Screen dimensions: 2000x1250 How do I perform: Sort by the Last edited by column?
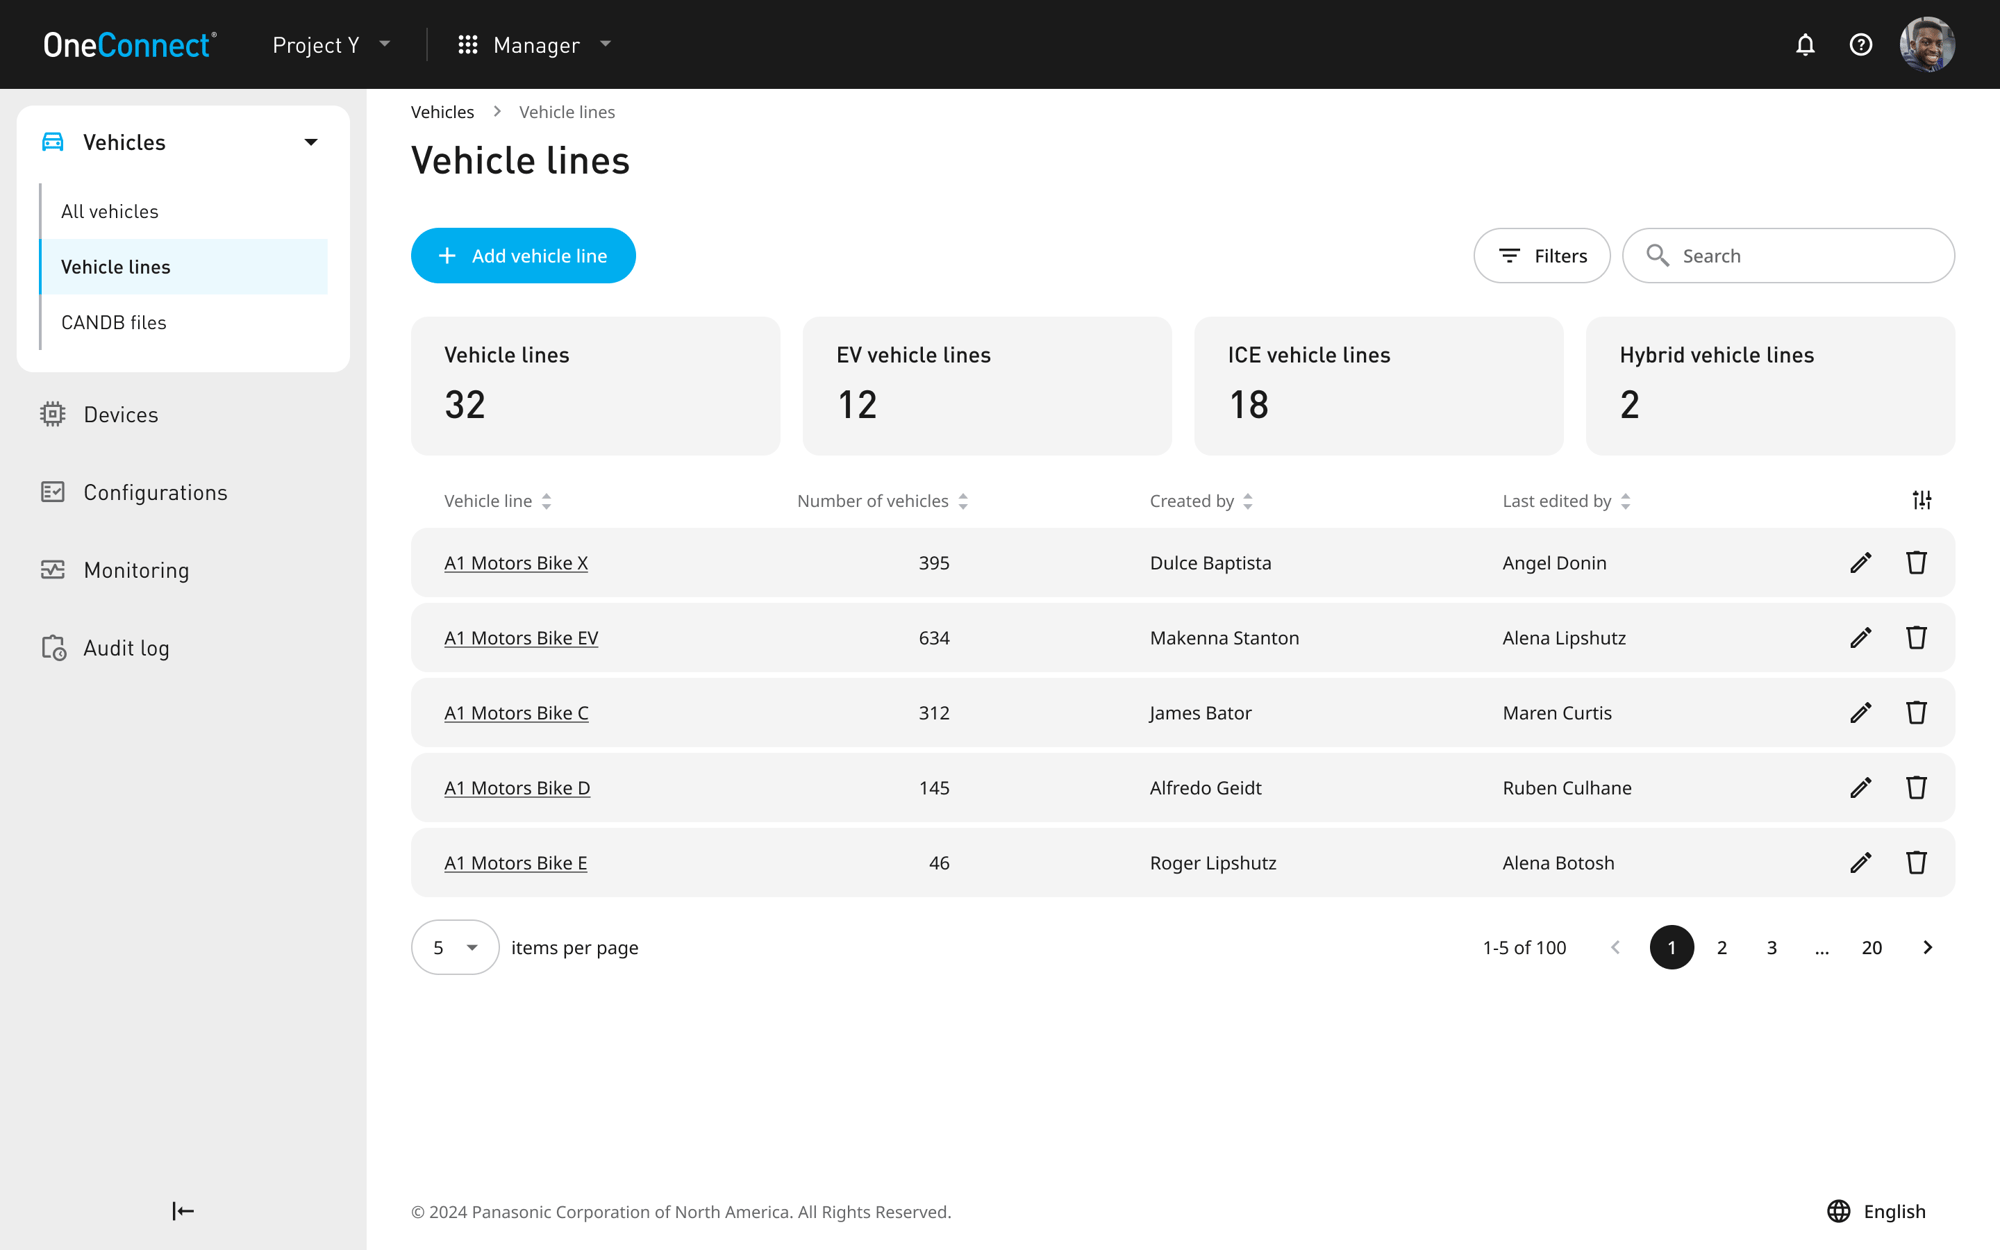tap(1625, 501)
